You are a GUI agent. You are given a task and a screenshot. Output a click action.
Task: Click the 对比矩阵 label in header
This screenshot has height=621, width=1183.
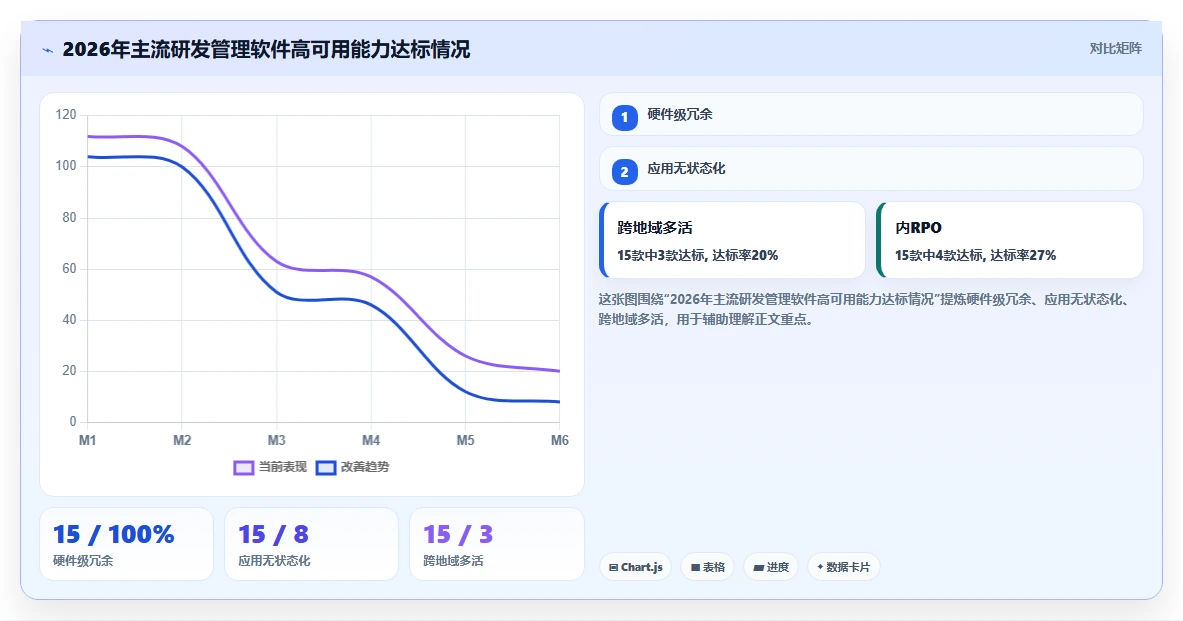1115,48
